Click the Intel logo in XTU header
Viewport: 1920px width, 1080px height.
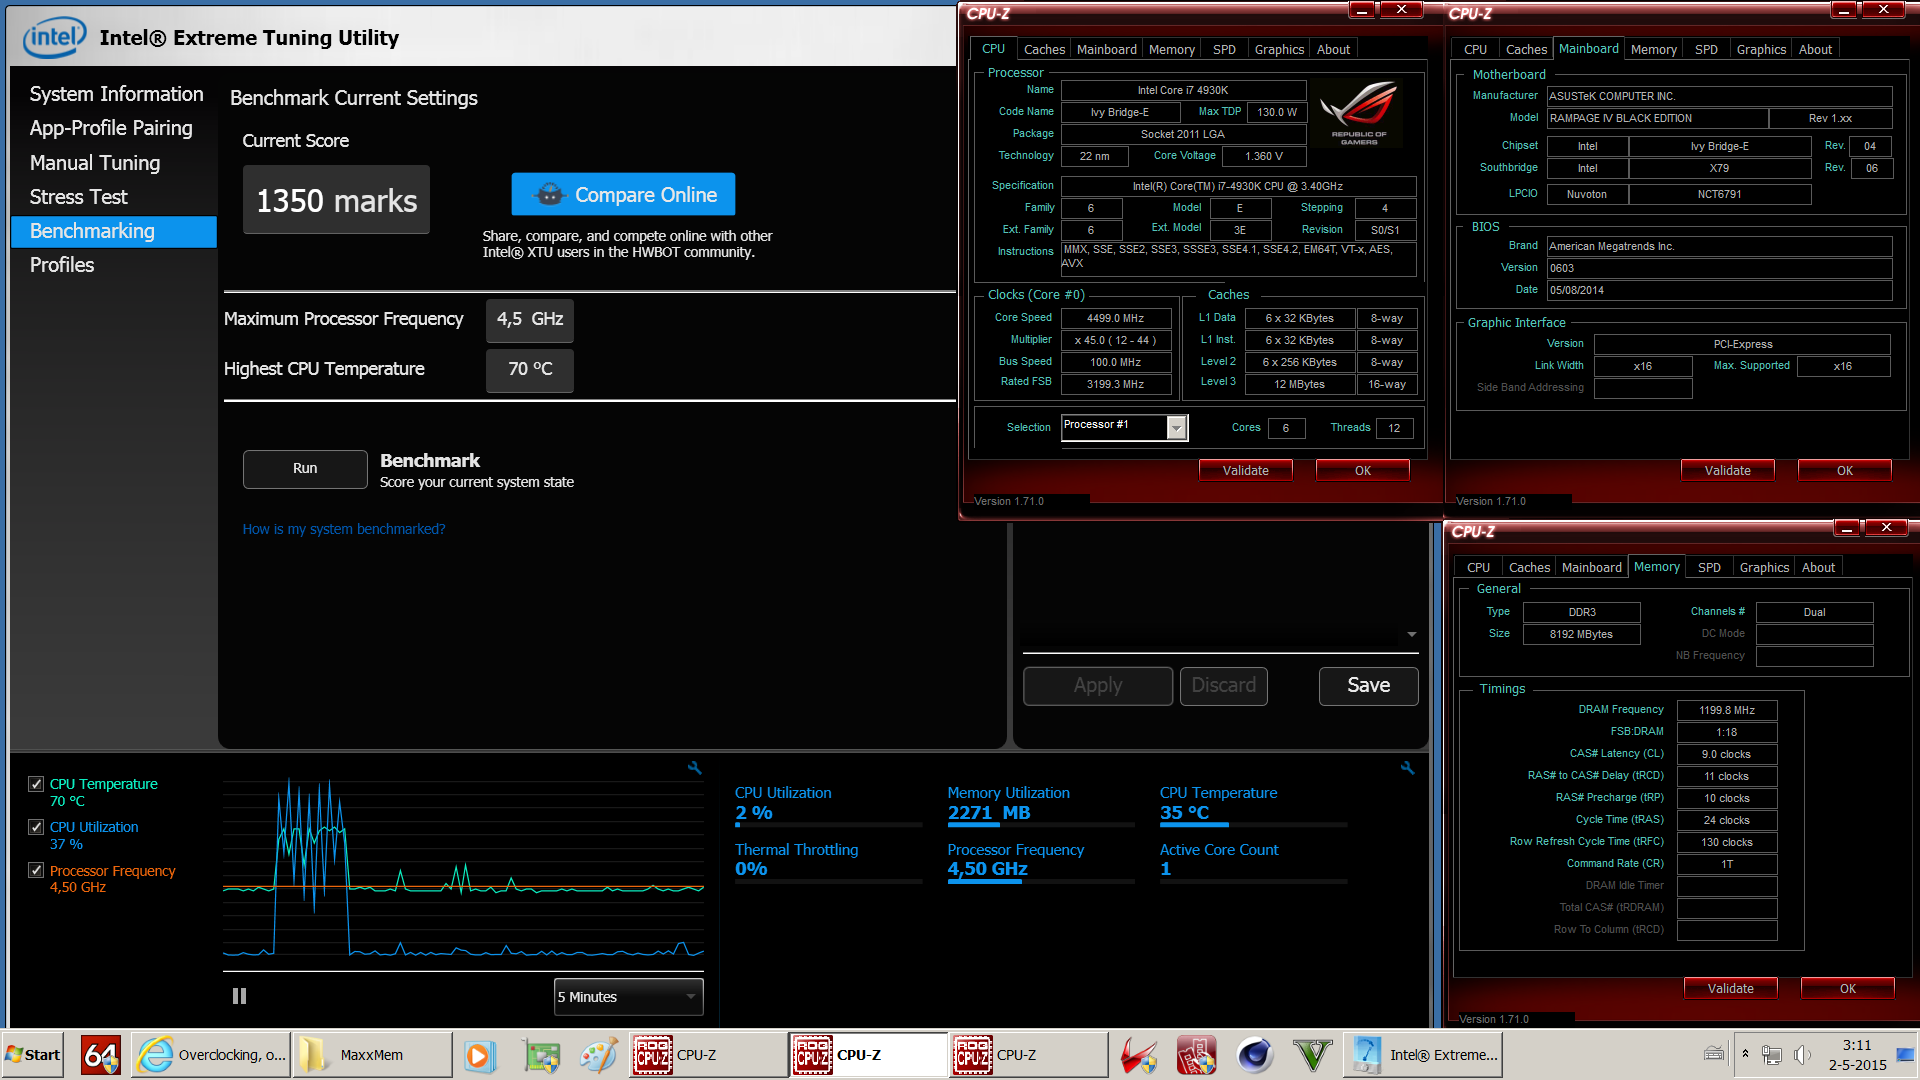[x=54, y=38]
